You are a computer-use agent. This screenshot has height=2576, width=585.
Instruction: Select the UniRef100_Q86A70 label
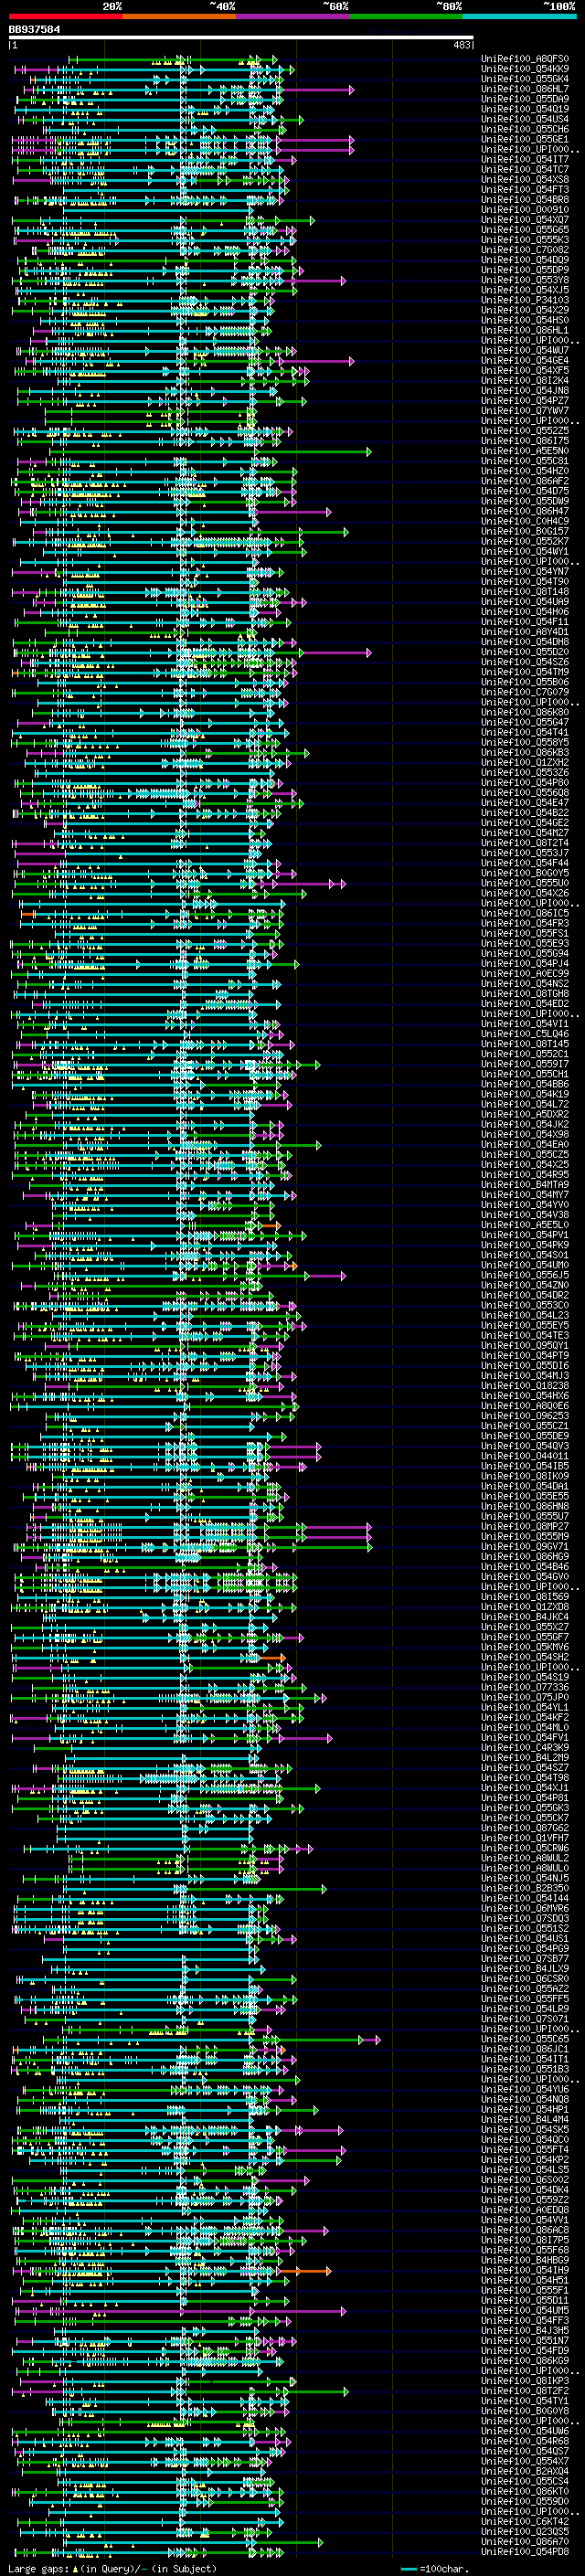pyautogui.click(x=524, y=2541)
